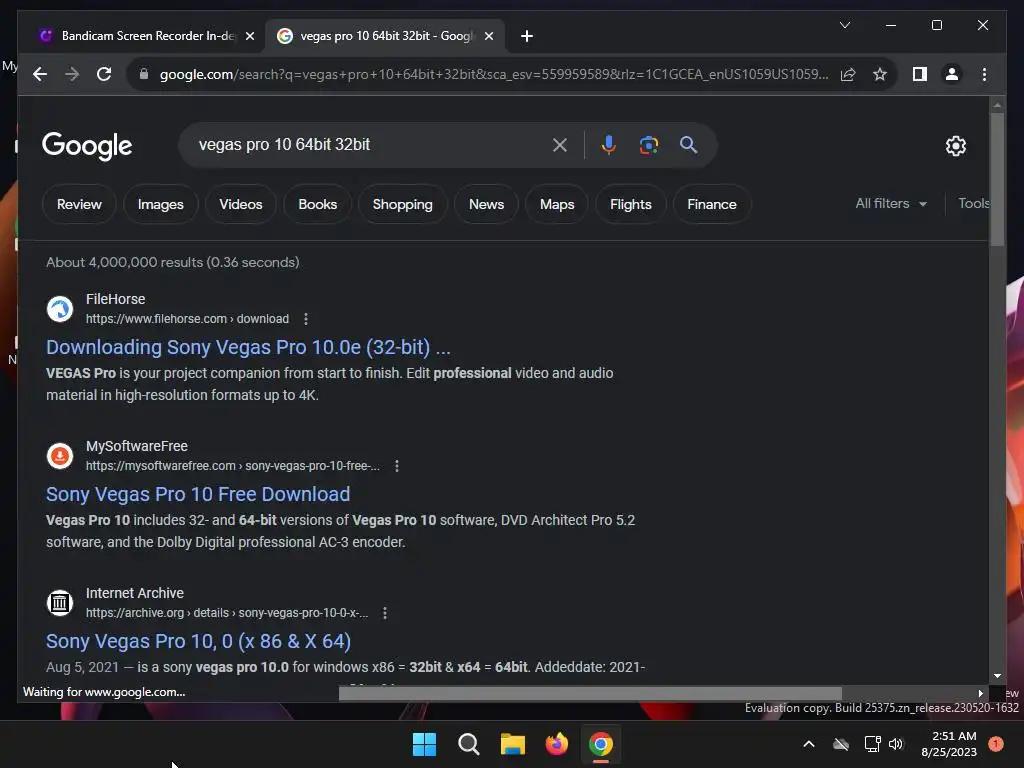
Task: Click the filehorse.com URL breadcrumb
Action: pos(187,319)
